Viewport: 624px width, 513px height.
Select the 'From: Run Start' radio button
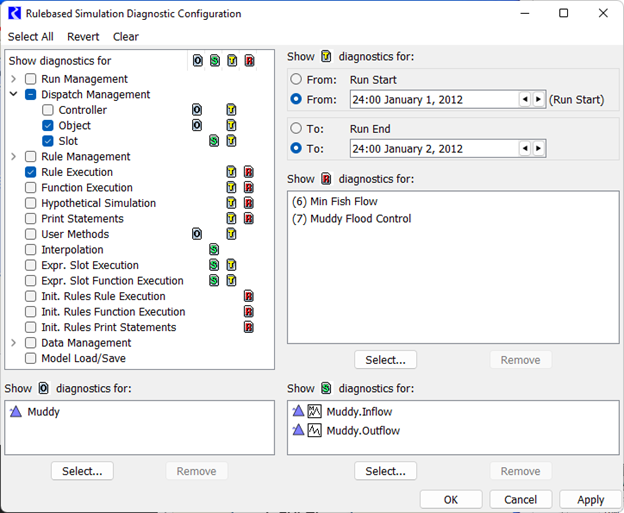(x=296, y=79)
